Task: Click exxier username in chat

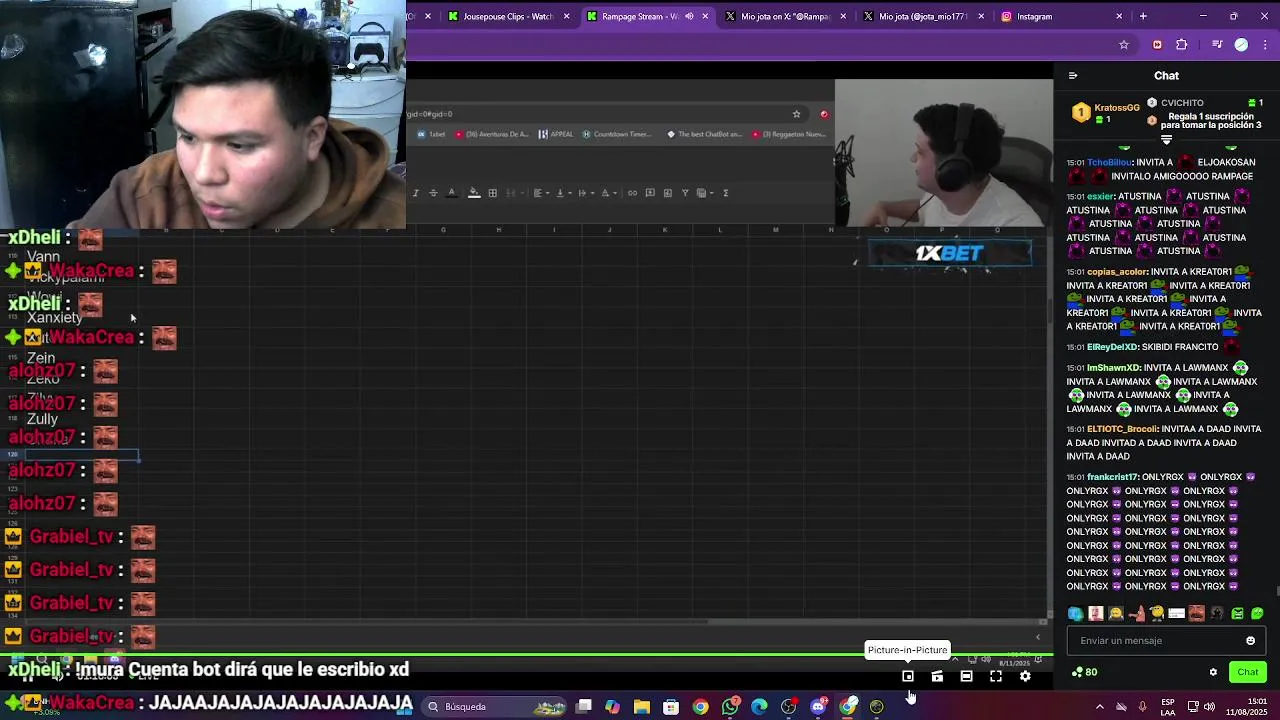Action: tap(1099, 197)
